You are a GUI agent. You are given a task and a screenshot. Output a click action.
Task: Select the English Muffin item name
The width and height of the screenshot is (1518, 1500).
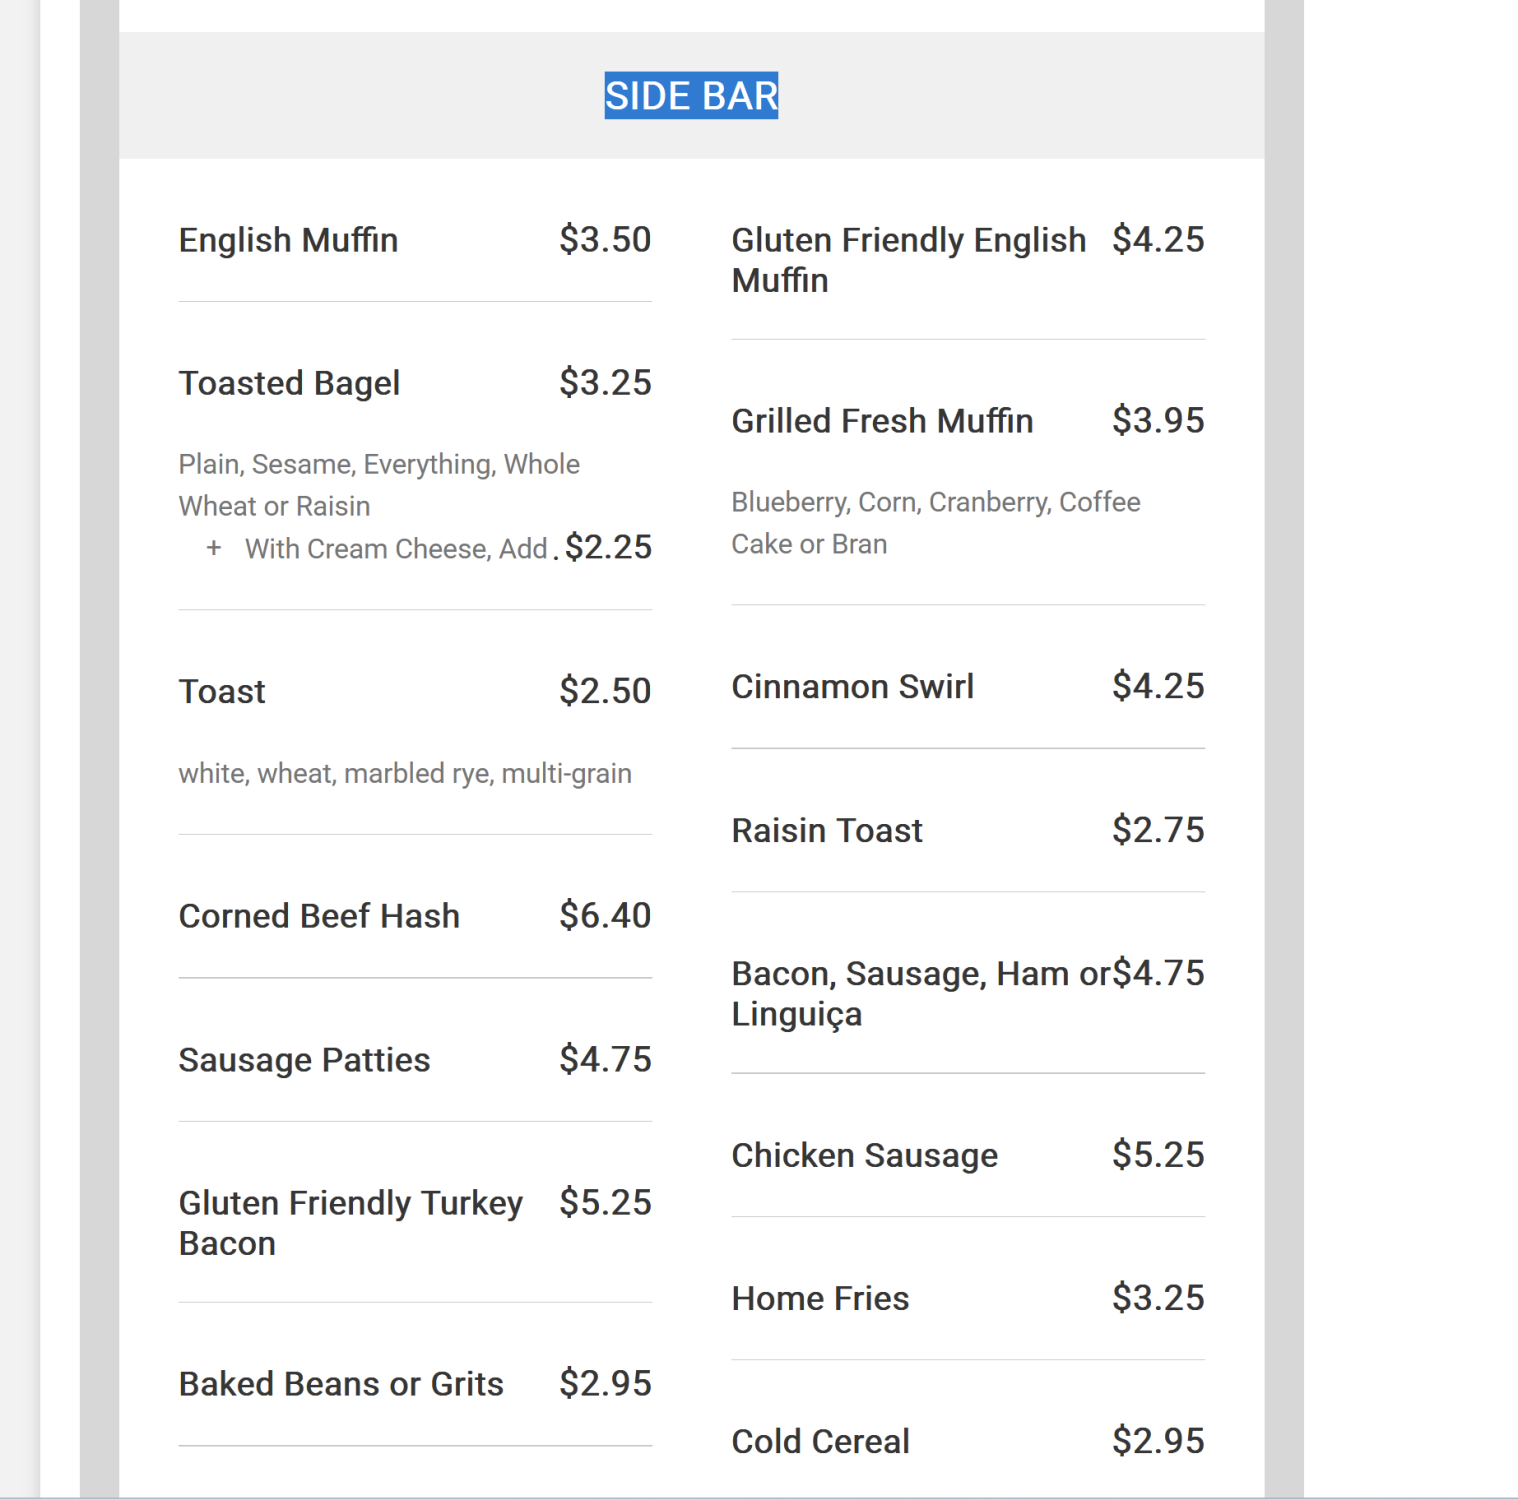288,240
